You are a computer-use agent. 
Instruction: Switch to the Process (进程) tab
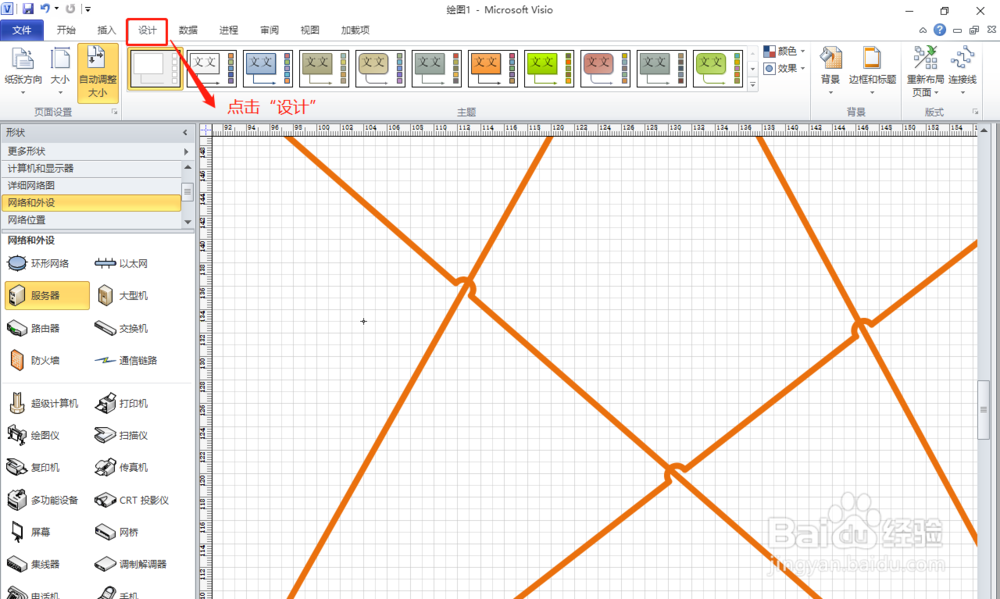(x=228, y=30)
